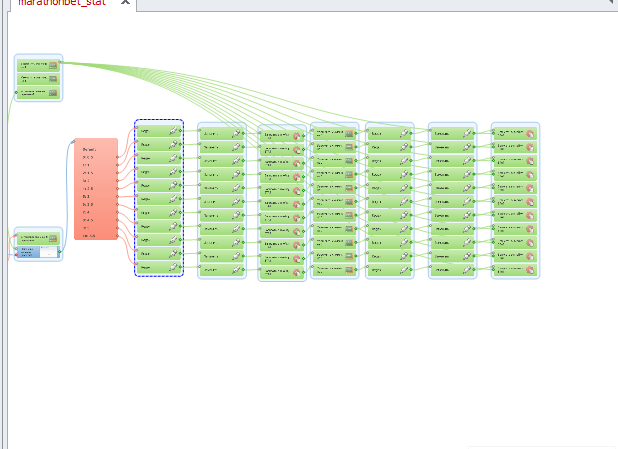This screenshot has height=449, width=618.
Task: Select the blue action block in bottom-left group
Action: [x=38, y=252]
